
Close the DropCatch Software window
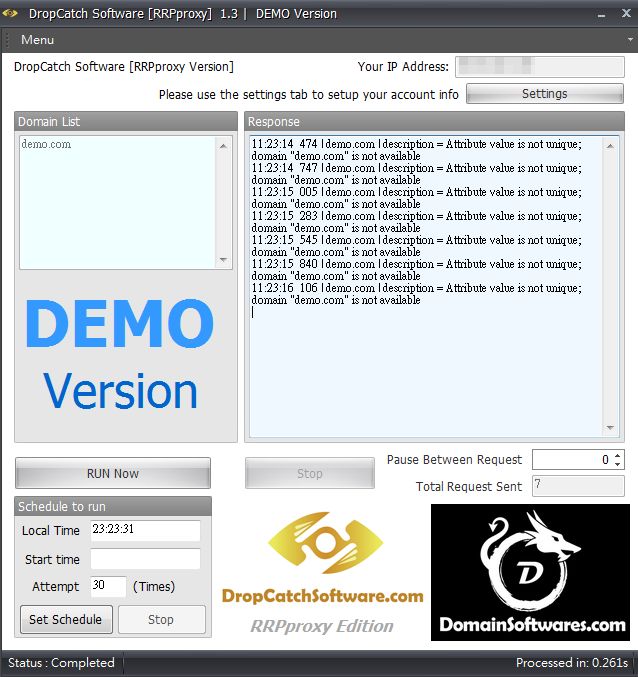(626, 13)
